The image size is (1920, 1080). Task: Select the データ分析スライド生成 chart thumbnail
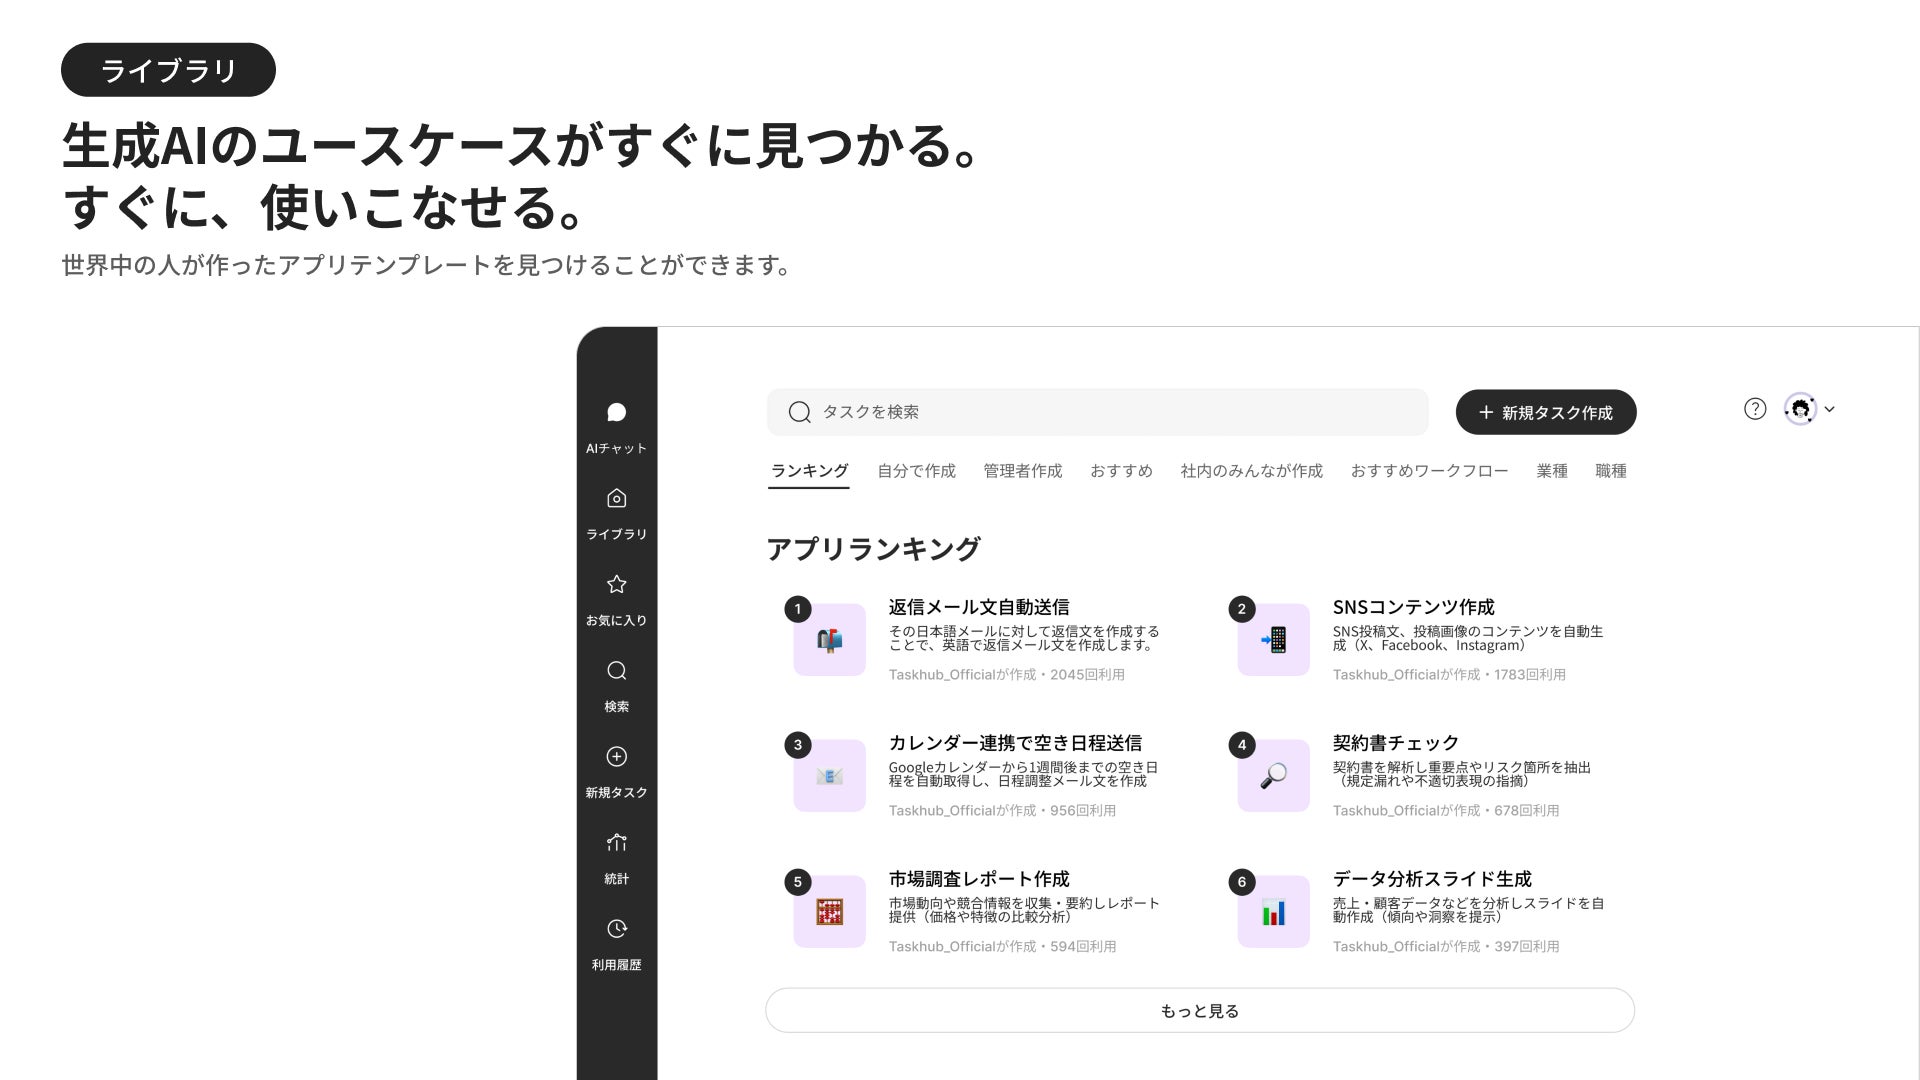point(1273,912)
